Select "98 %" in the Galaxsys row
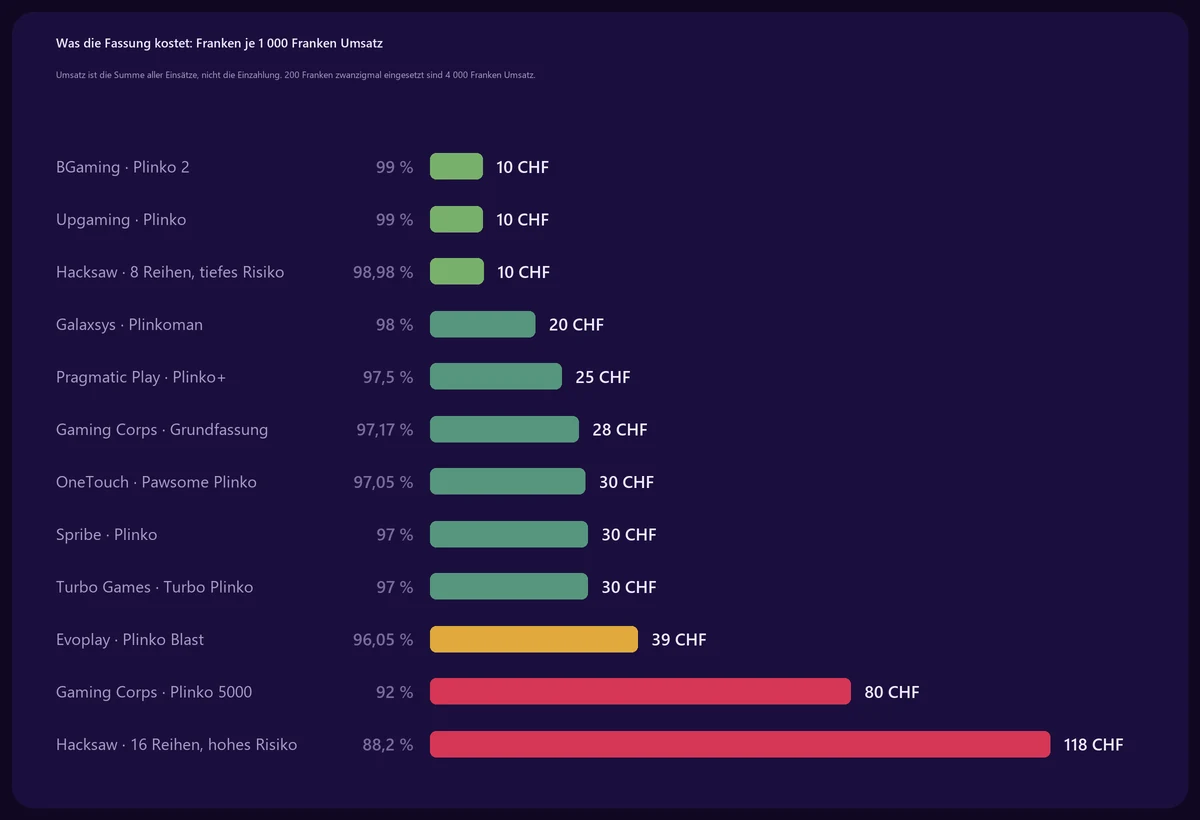The image size is (1200, 820). pyautogui.click(x=395, y=325)
